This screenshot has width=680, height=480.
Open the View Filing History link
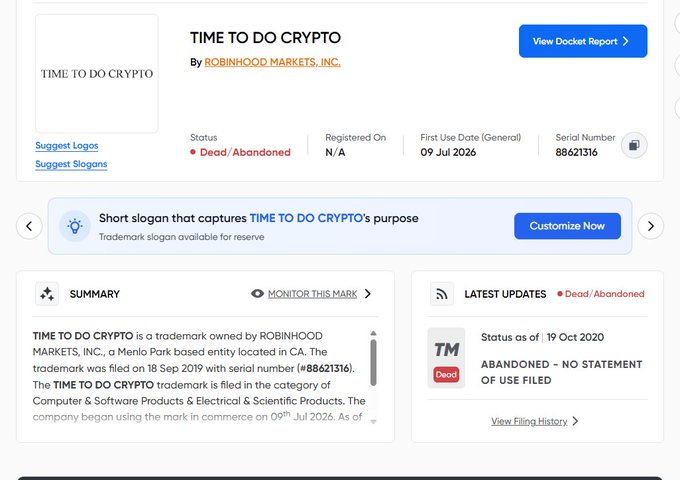[x=529, y=421]
